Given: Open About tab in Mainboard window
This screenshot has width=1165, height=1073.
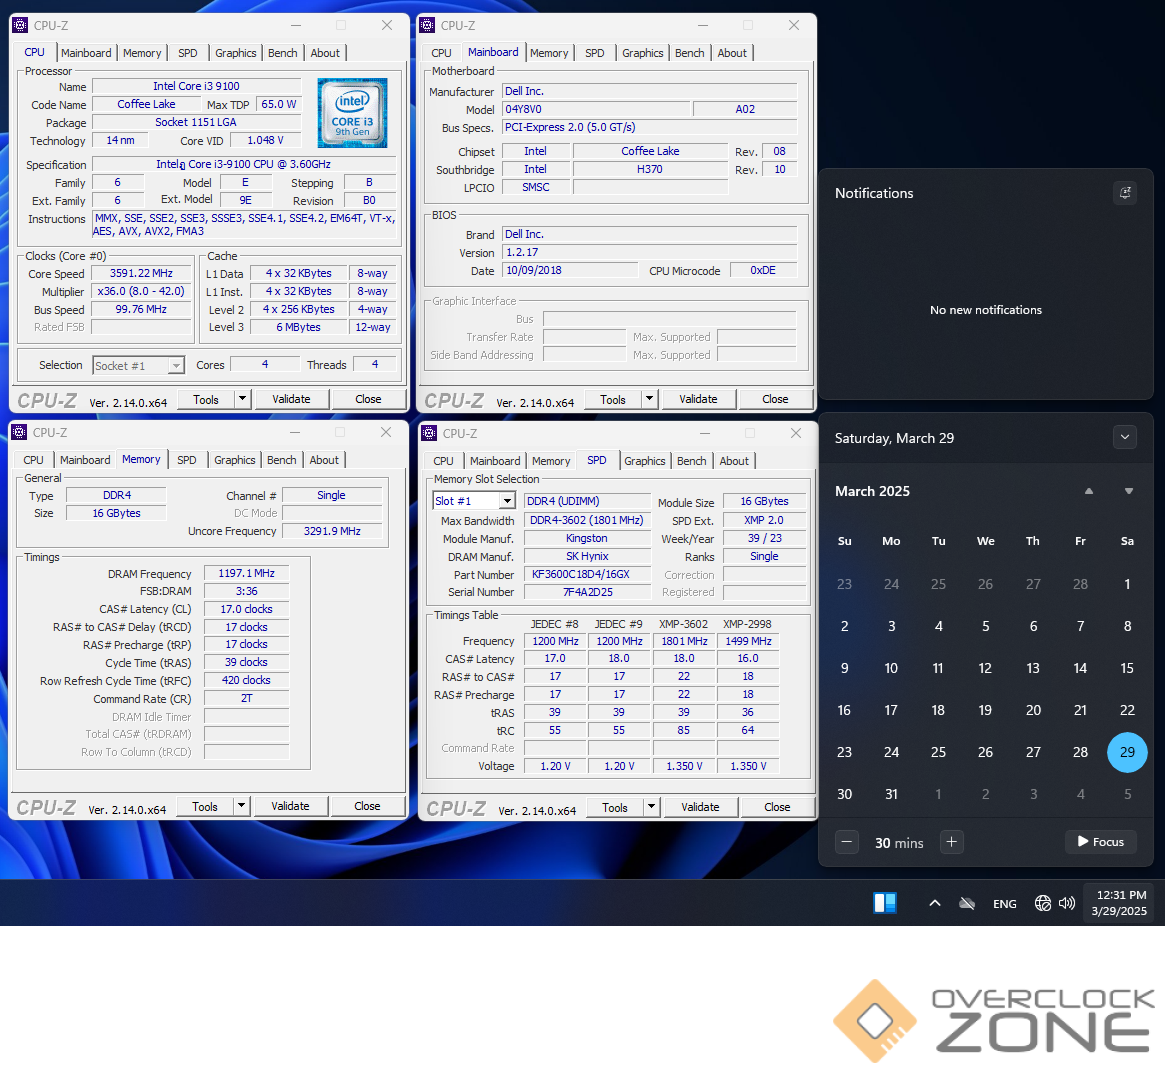Looking at the screenshot, I should click(x=732, y=53).
